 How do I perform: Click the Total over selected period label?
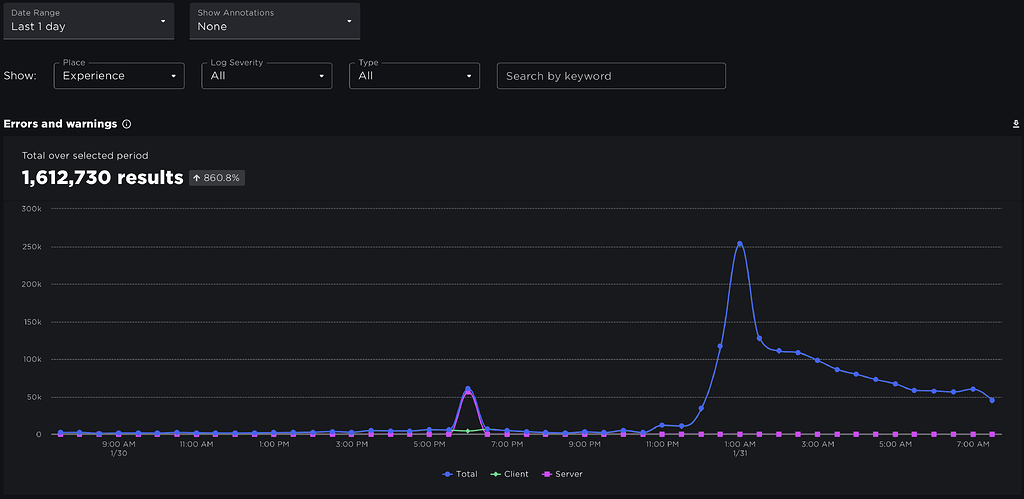85,155
